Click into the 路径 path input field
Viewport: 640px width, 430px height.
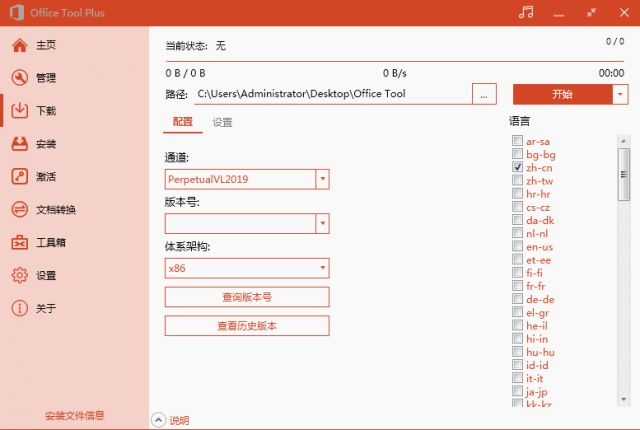coord(333,94)
